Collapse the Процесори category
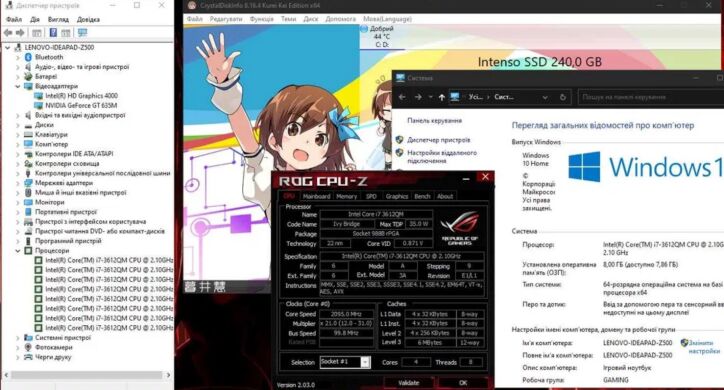 click(x=18, y=251)
